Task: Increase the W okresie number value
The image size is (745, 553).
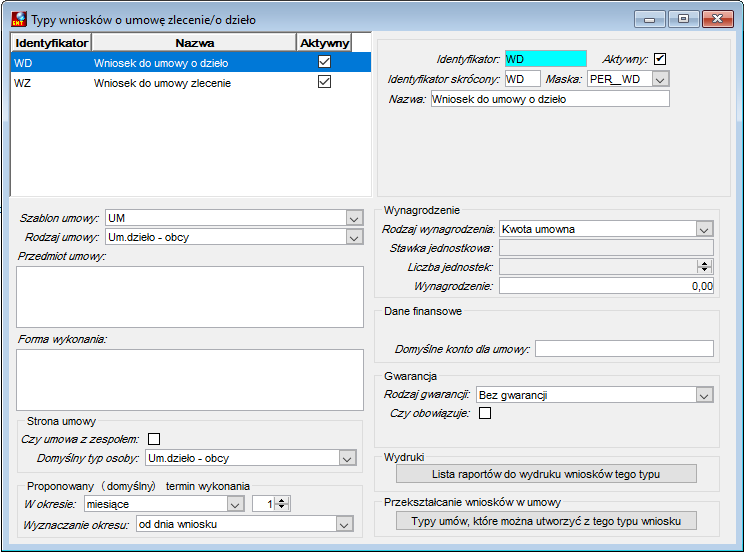Action: 282,500
